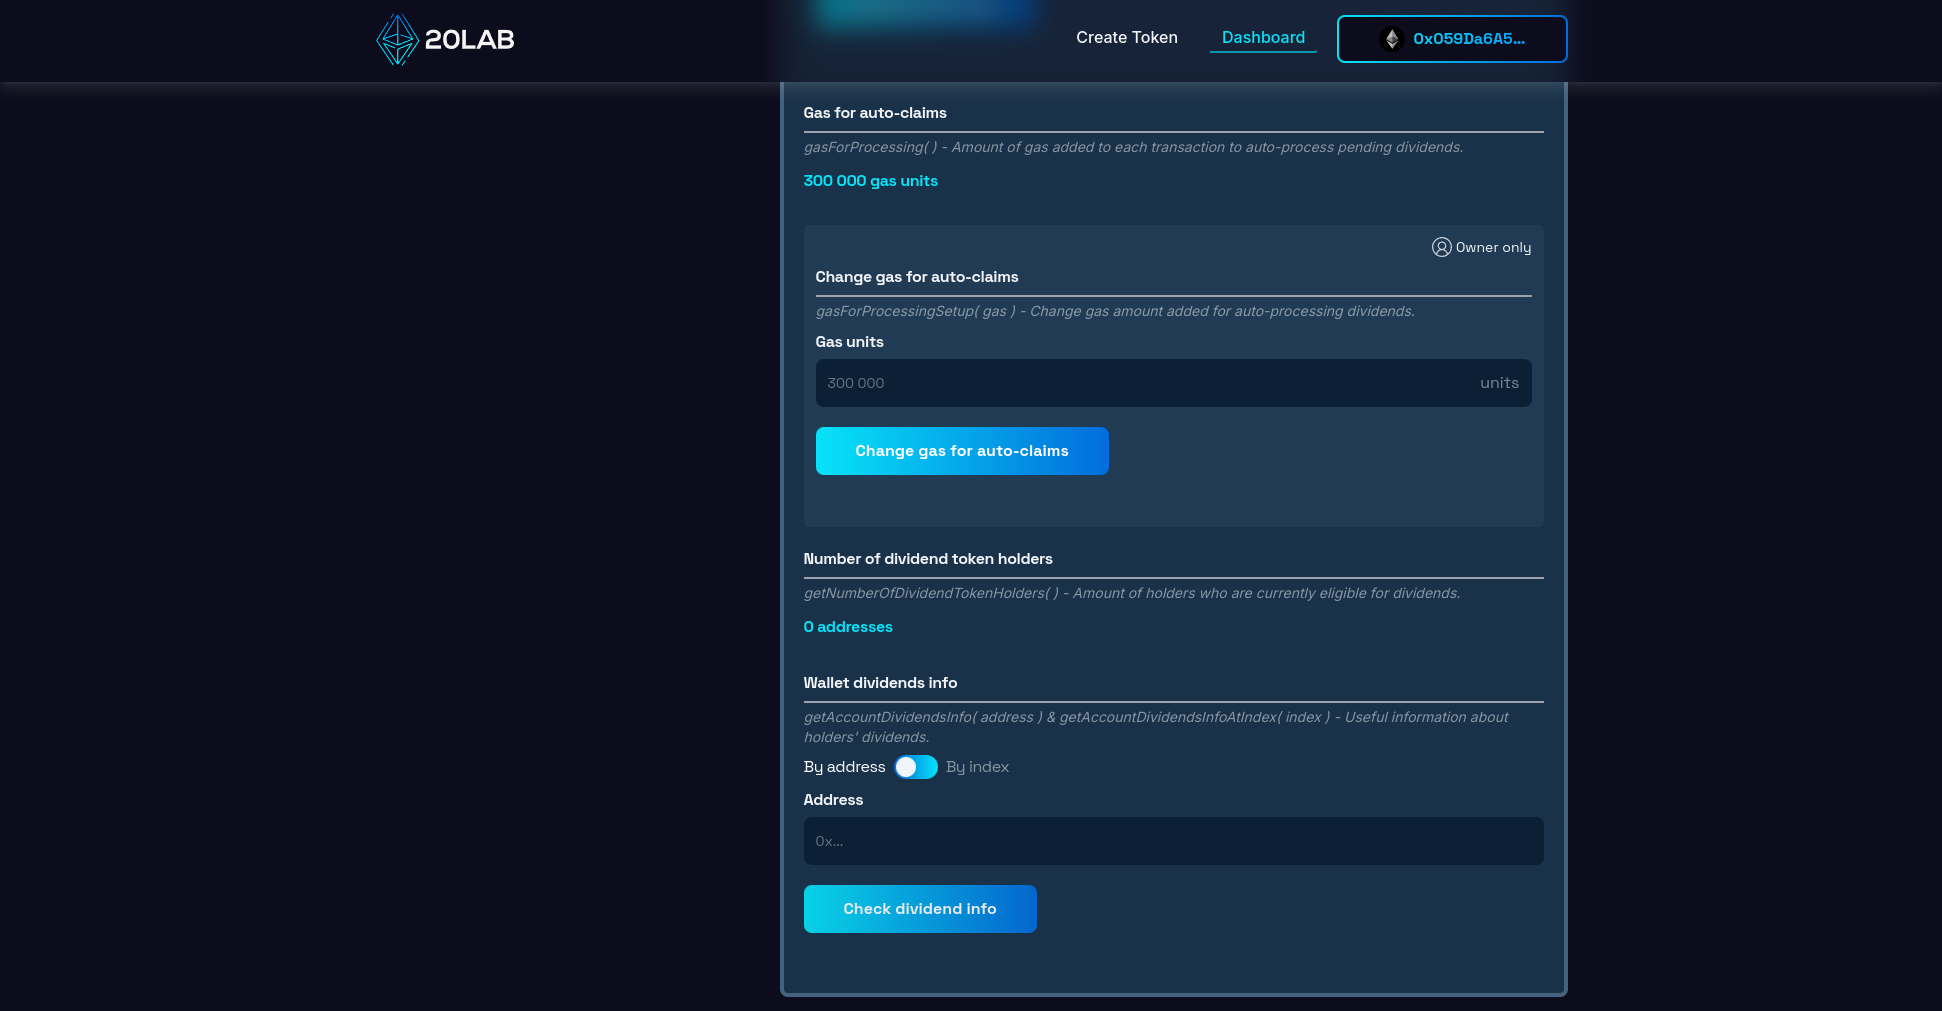Open the Dashboard tab
The image size is (1942, 1011).
coord(1263,38)
